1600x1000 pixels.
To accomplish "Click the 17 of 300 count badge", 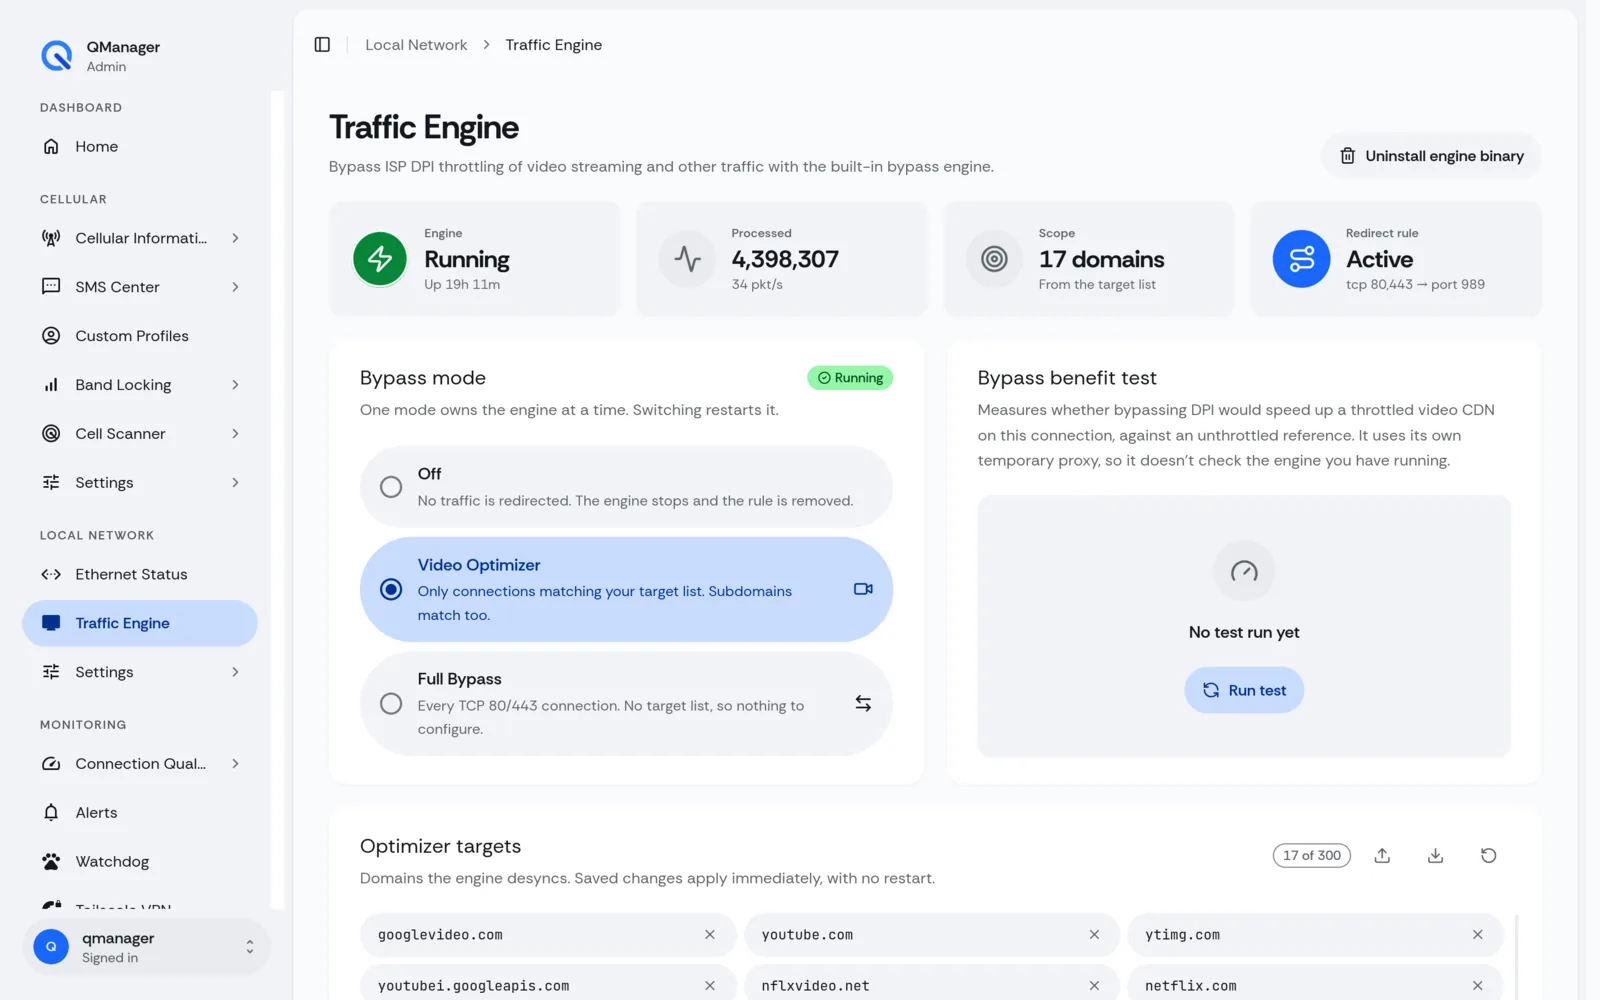I will click(1312, 856).
